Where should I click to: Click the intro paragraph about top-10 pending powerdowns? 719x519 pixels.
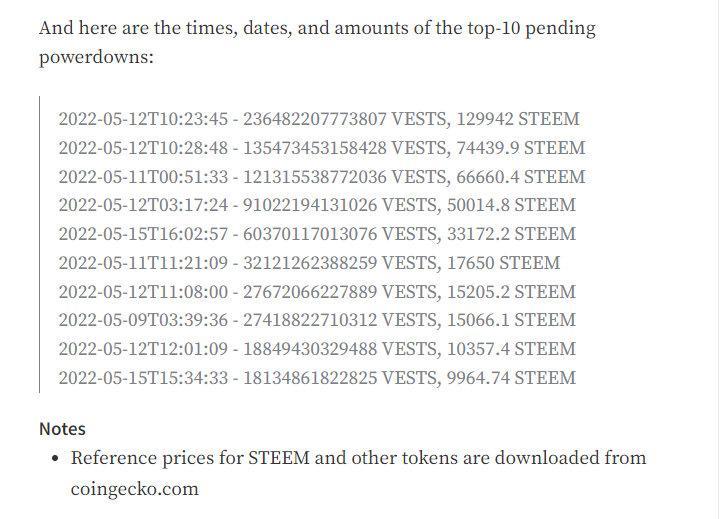click(x=316, y=42)
